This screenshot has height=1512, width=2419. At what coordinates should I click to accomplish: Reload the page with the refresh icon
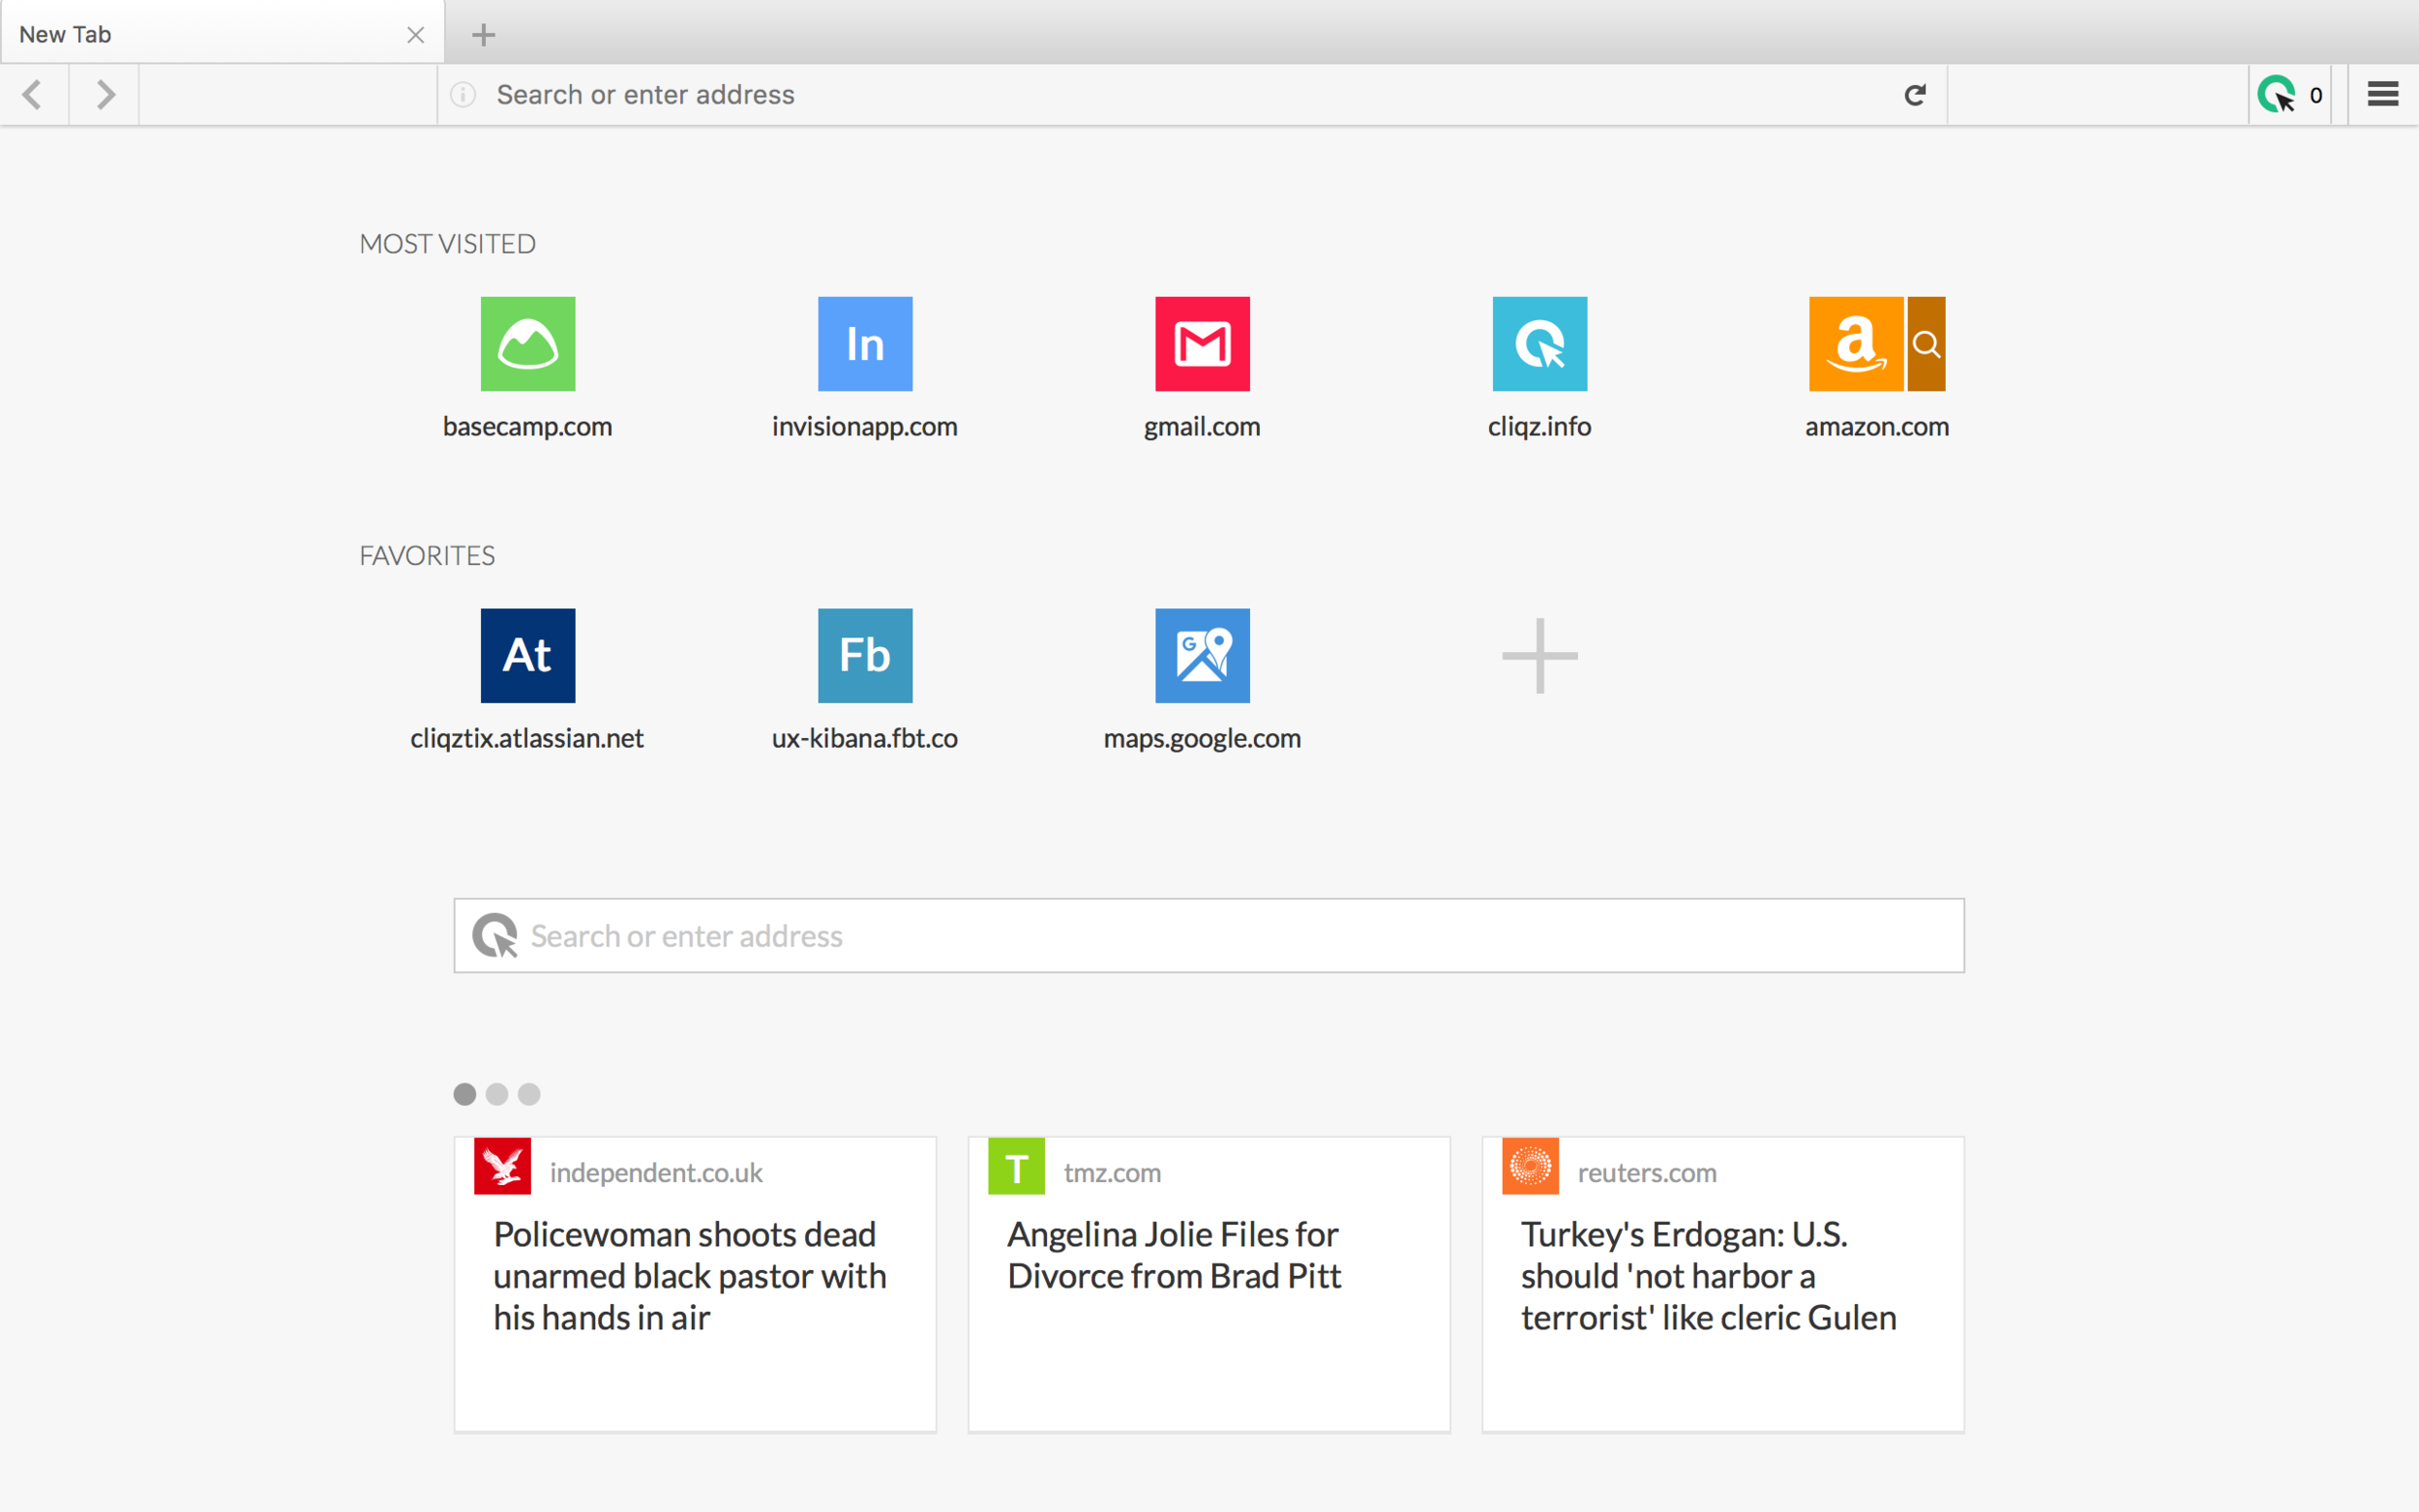(1915, 95)
